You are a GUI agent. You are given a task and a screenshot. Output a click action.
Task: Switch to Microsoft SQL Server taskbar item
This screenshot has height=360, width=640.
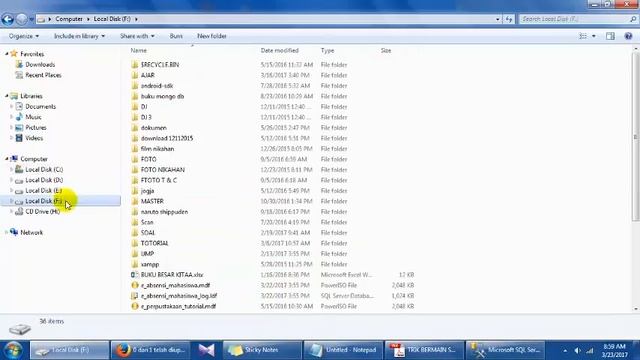[506, 350]
